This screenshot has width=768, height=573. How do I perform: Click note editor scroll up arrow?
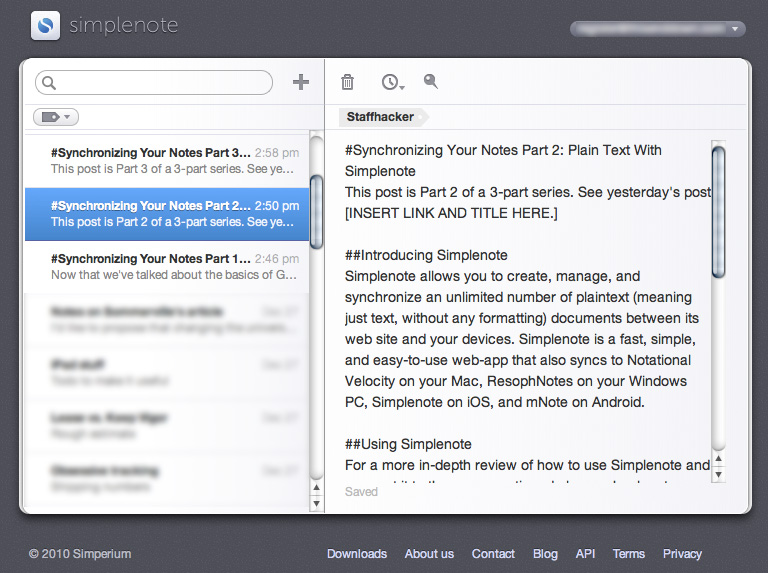point(719,459)
